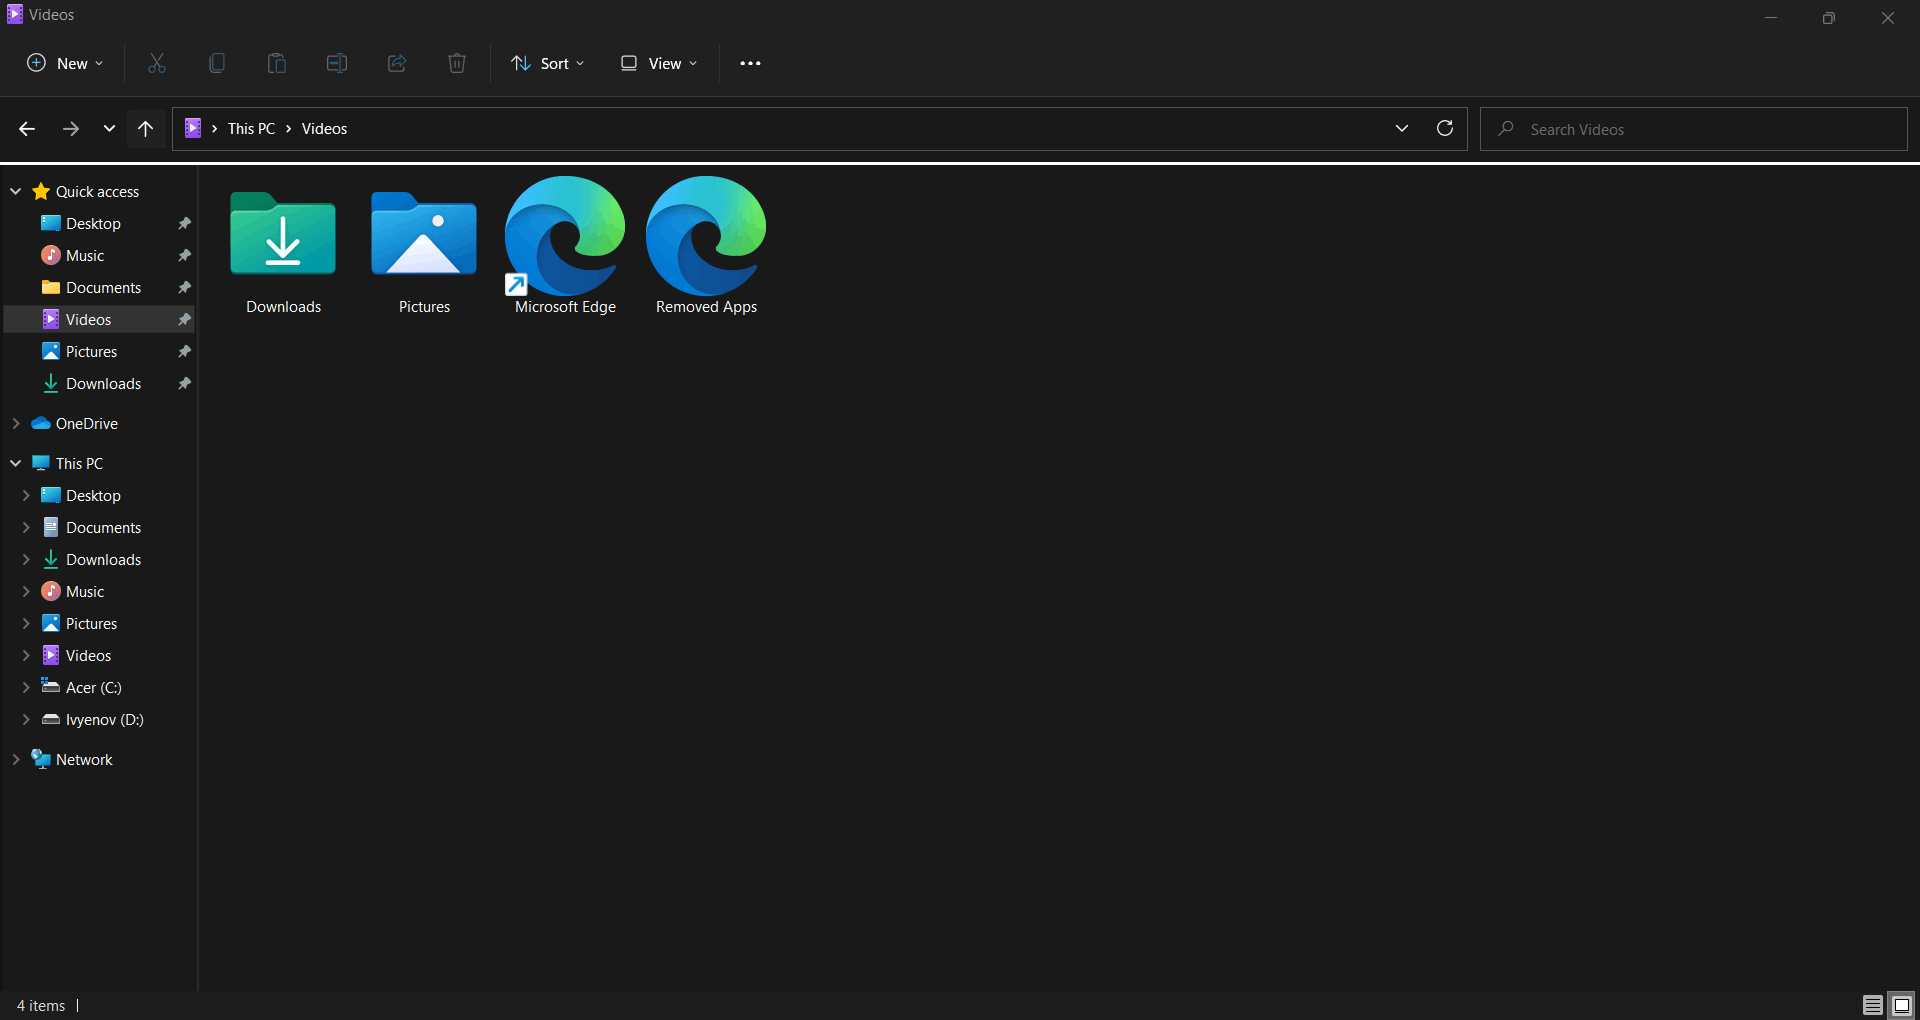Click the Cut scissors icon in toolbar
1920x1020 pixels.
[157, 63]
